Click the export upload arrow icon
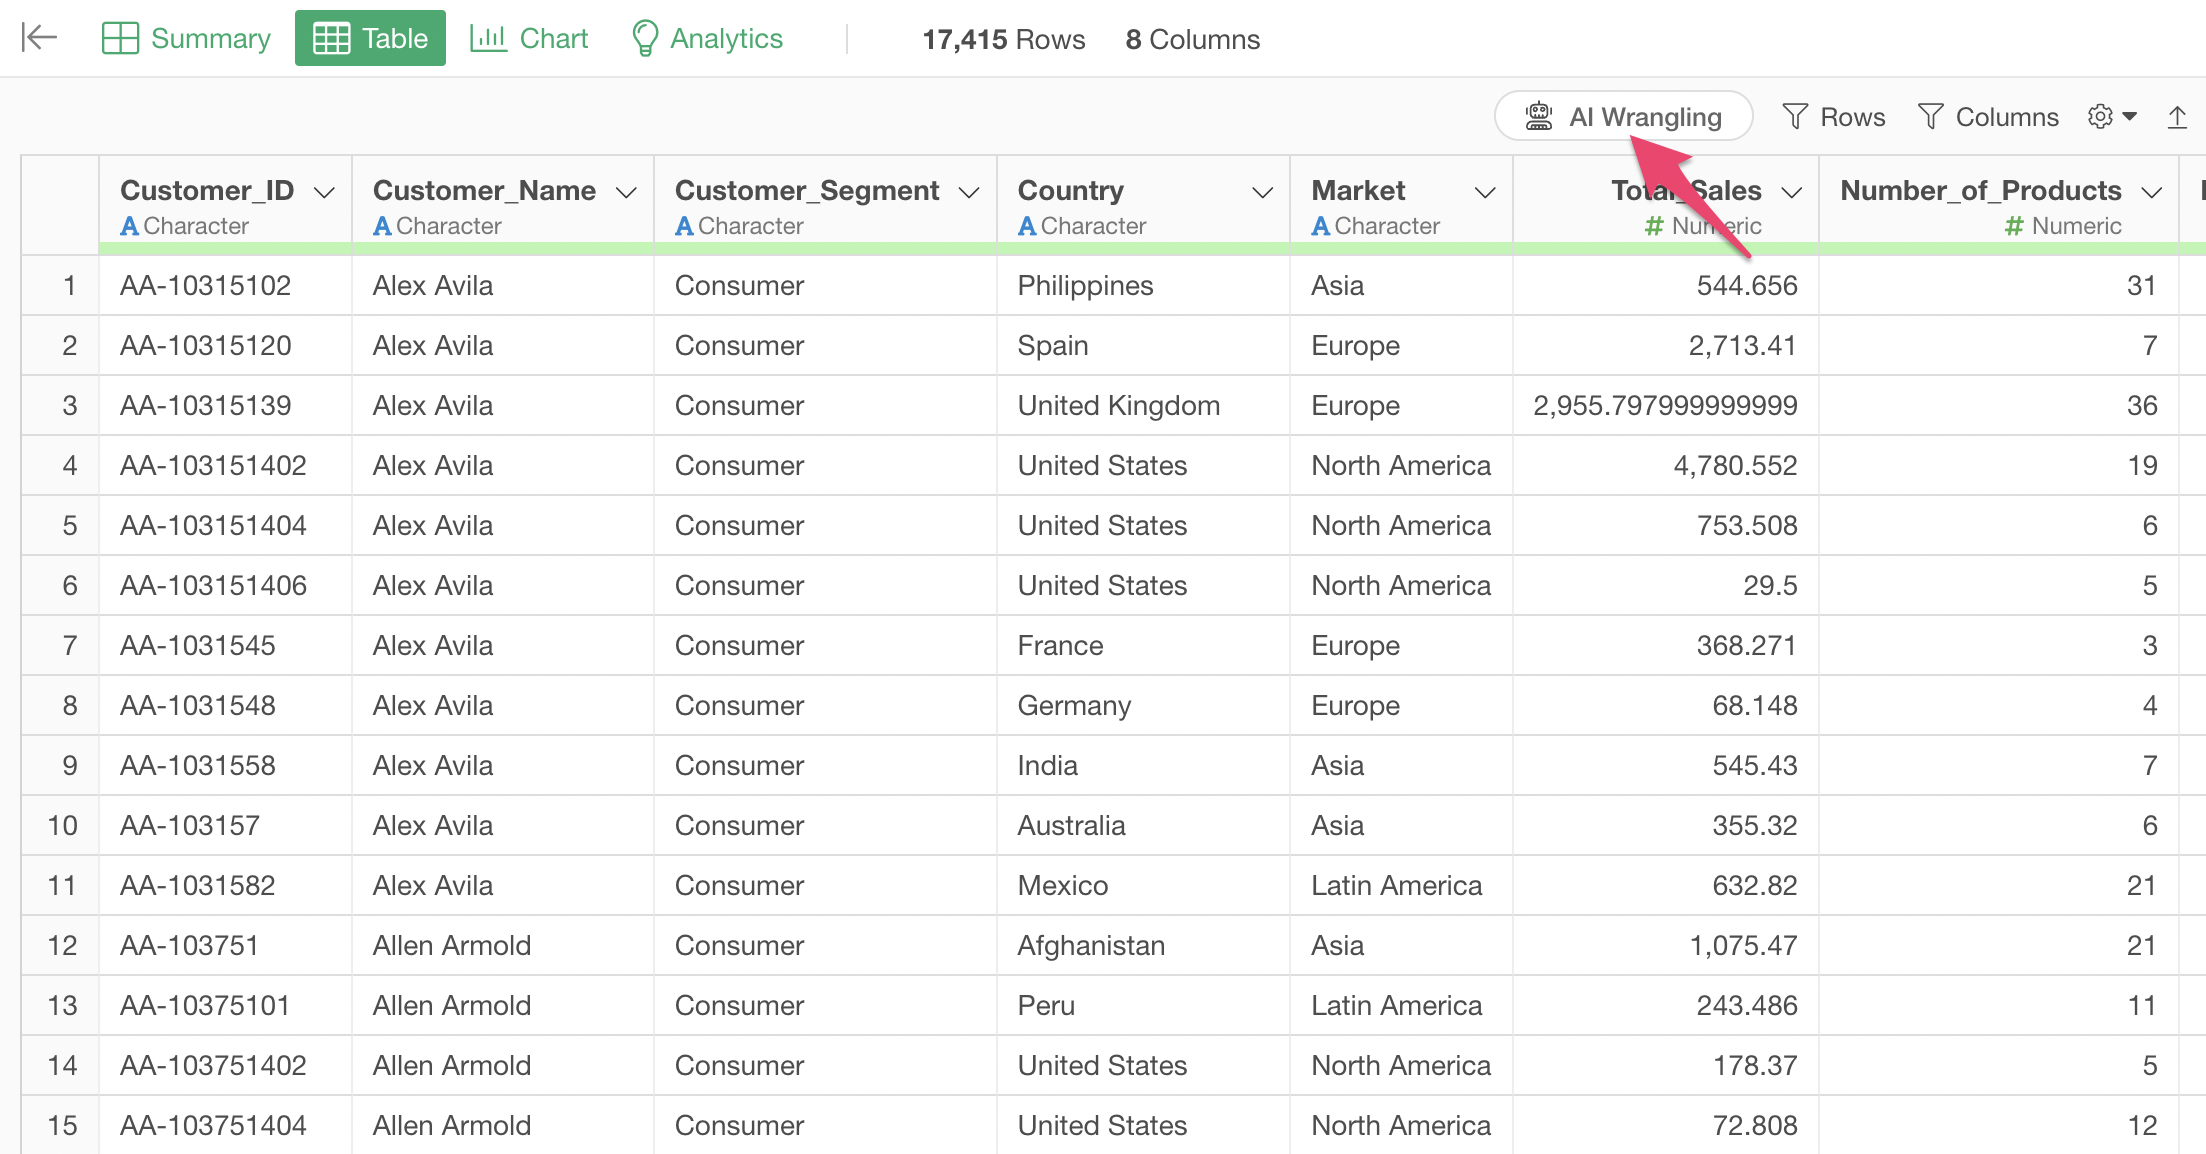This screenshot has height=1154, width=2206. click(2177, 117)
